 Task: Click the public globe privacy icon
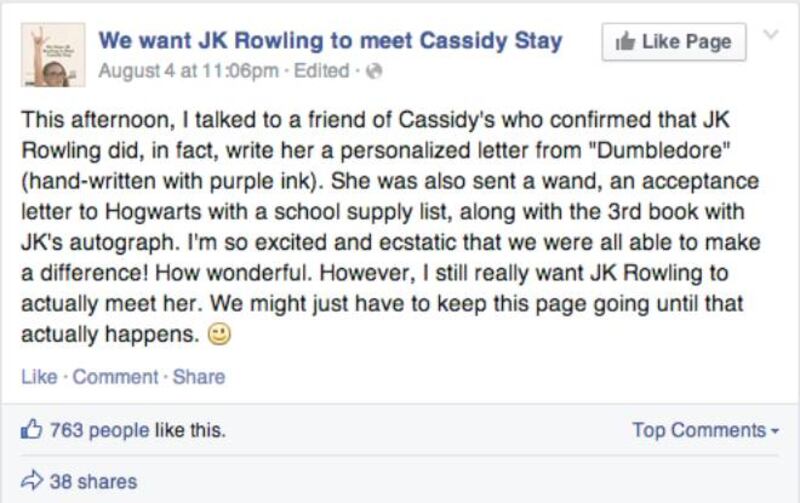coord(374,71)
